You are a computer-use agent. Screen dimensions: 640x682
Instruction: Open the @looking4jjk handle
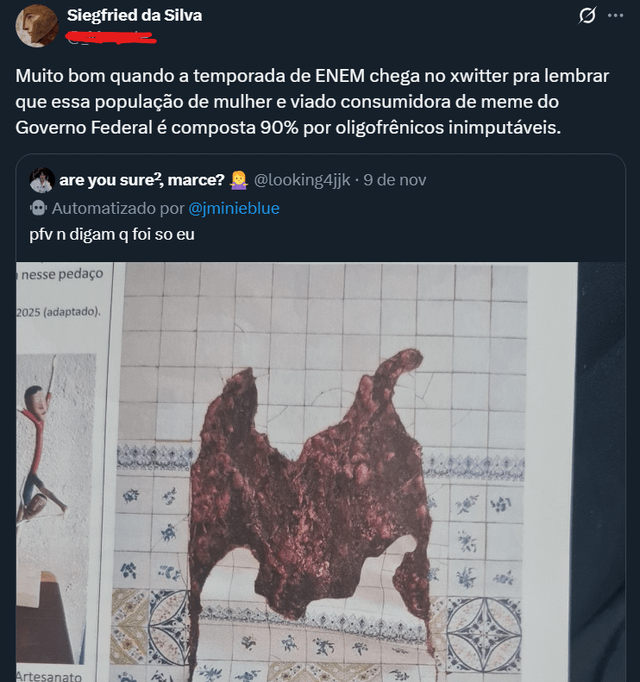(x=302, y=180)
